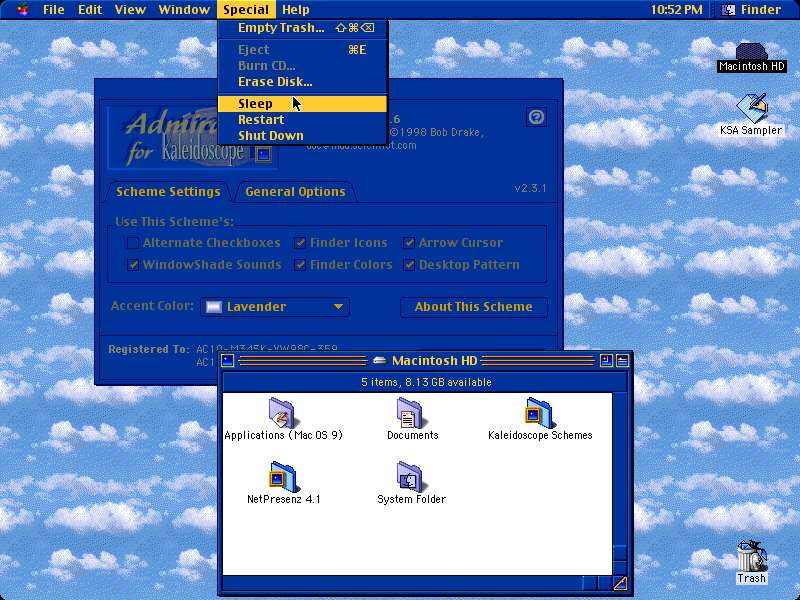Screen dimensions: 800x600
Task: Toggle the Desktop Pattern checkbox
Action: tap(409, 265)
